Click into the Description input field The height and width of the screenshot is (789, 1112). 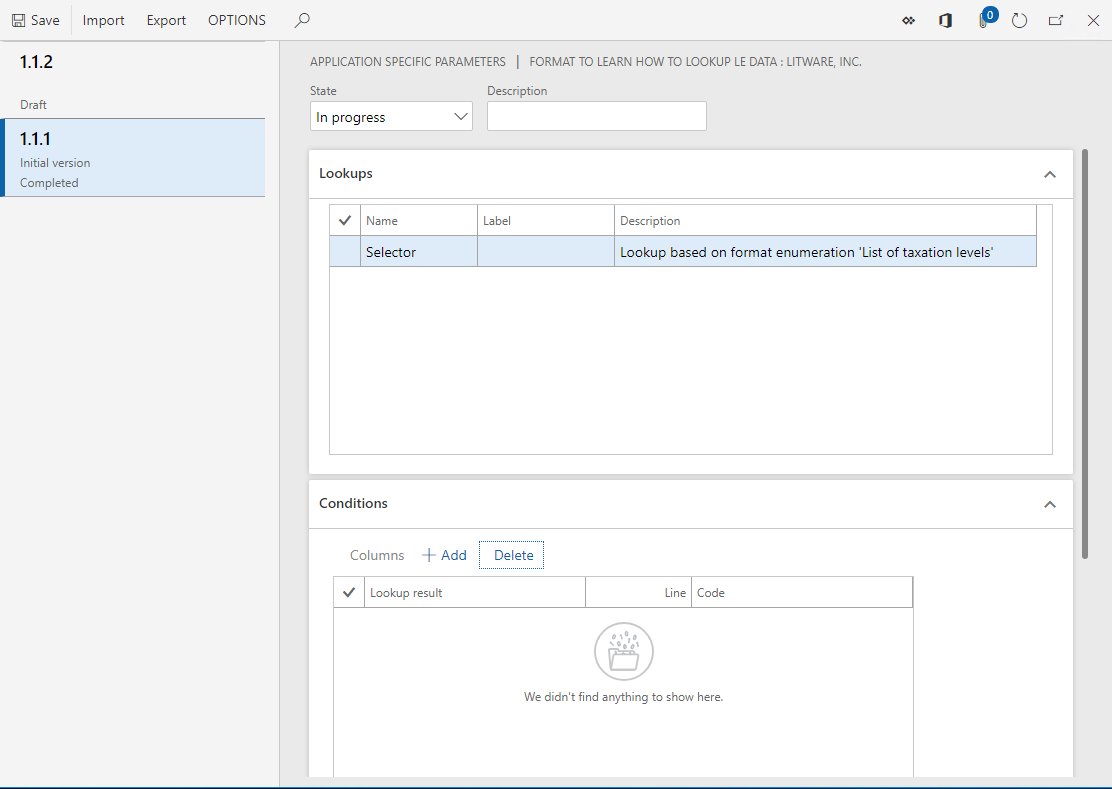click(x=596, y=116)
